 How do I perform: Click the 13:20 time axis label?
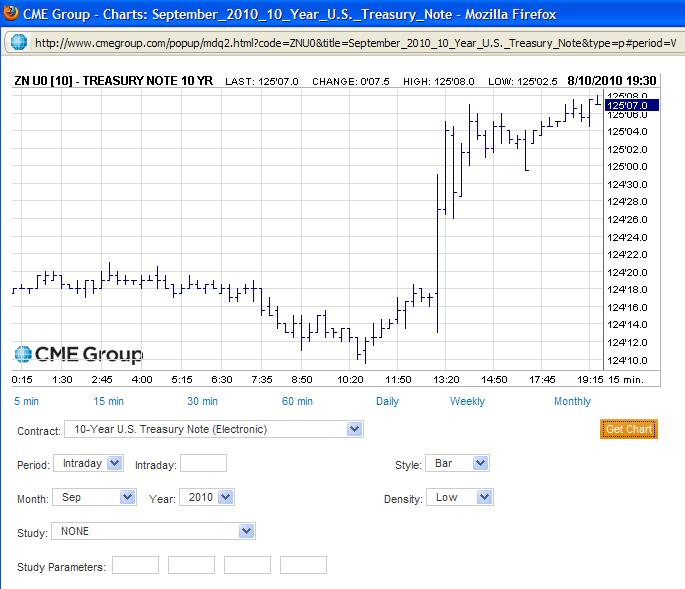(446, 380)
